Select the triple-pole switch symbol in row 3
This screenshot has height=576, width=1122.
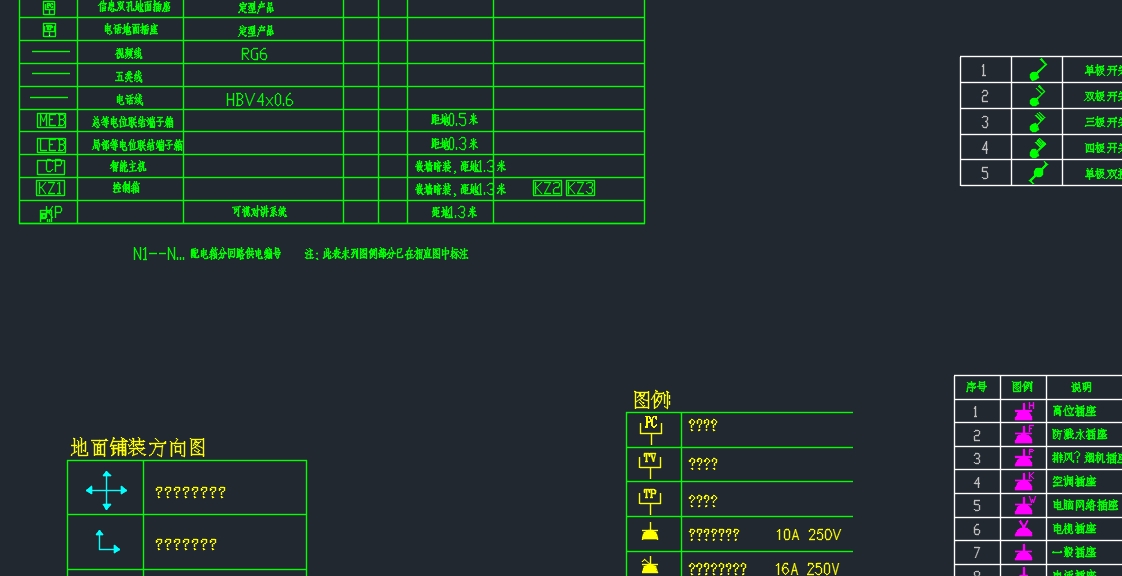[x=1037, y=122]
